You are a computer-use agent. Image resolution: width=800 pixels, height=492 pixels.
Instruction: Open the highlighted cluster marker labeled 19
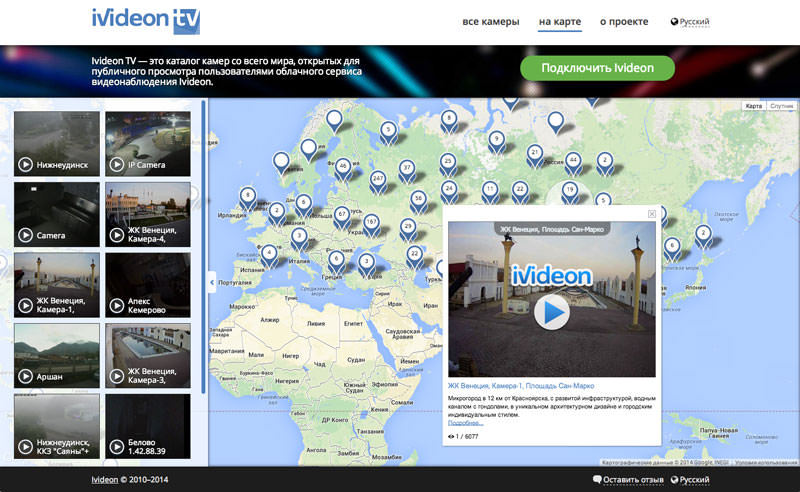click(x=570, y=192)
